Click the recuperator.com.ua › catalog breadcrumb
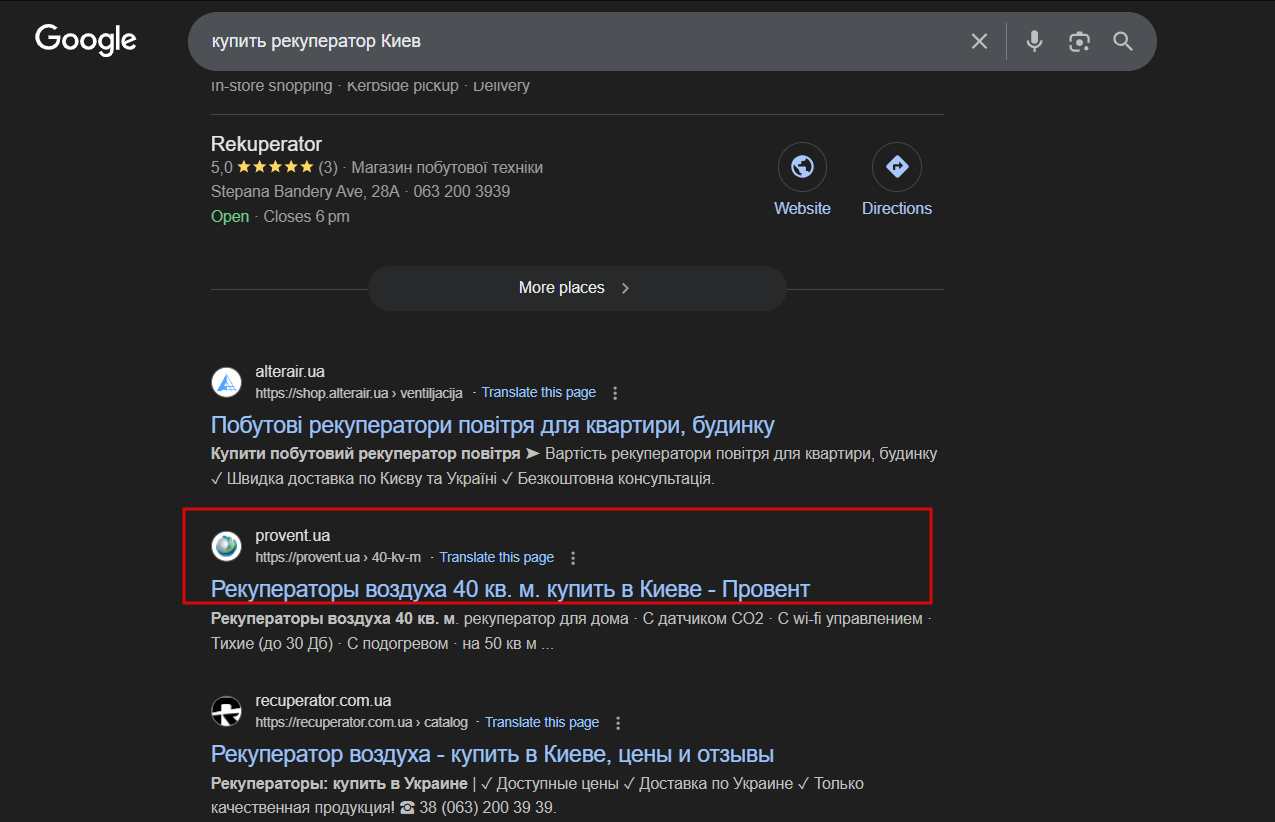 (361, 723)
